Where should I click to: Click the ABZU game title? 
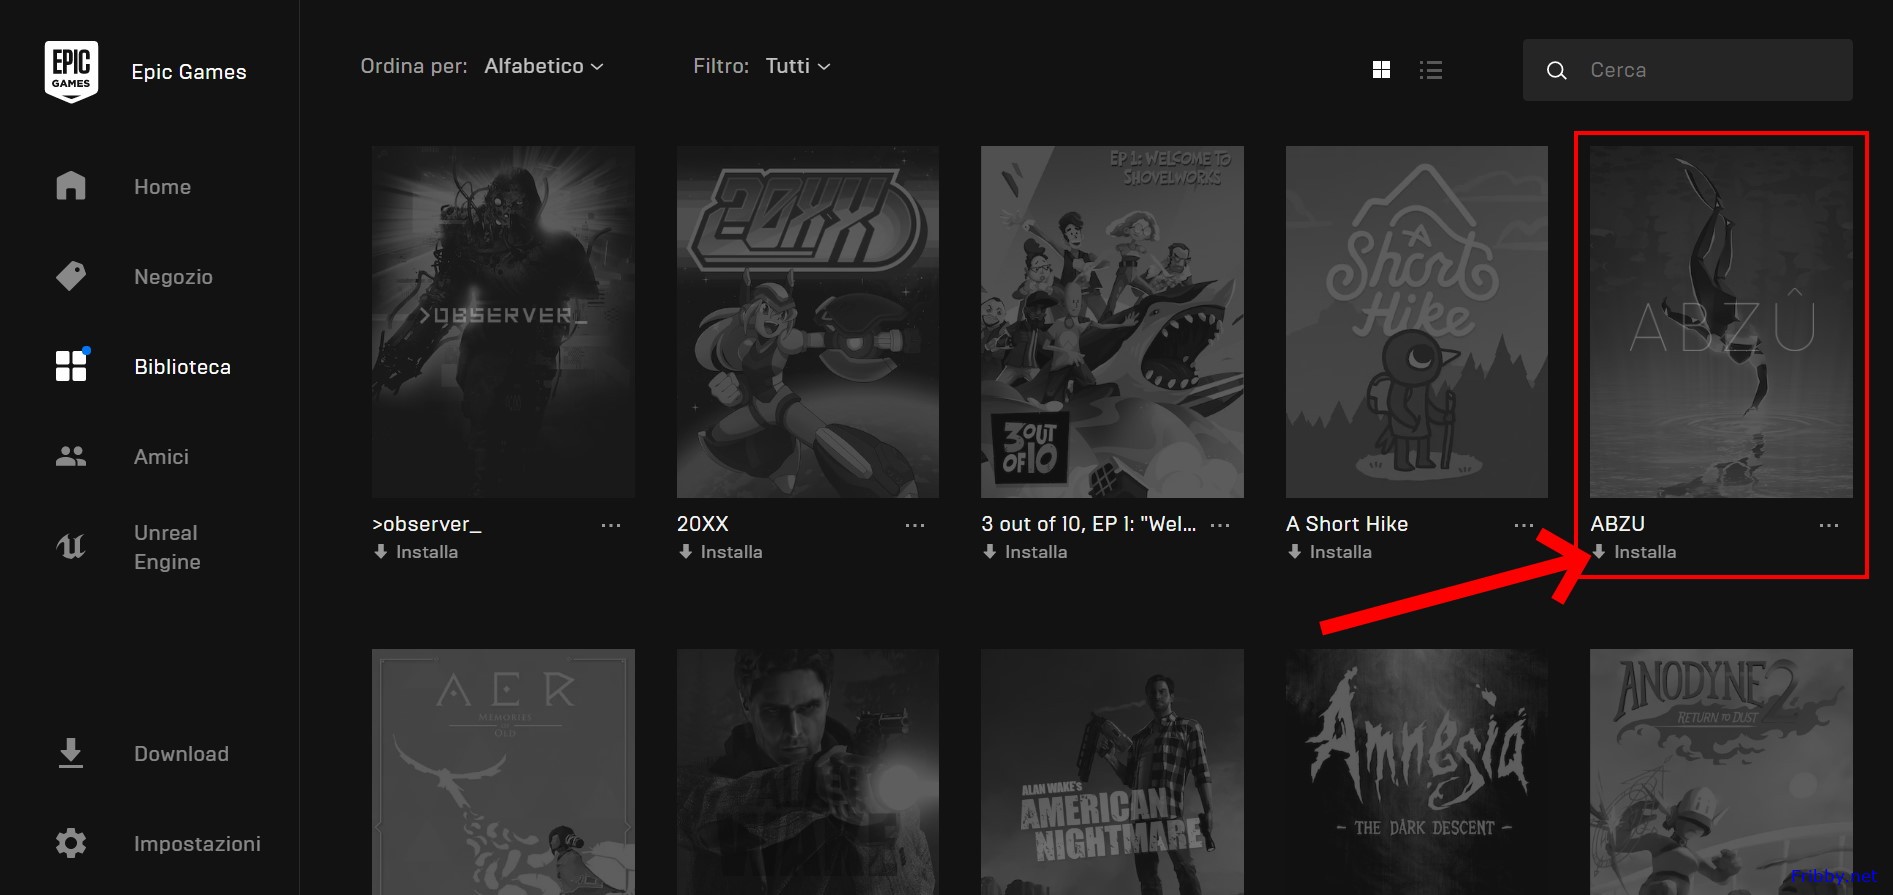pyautogui.click(x=1618, y=524)
